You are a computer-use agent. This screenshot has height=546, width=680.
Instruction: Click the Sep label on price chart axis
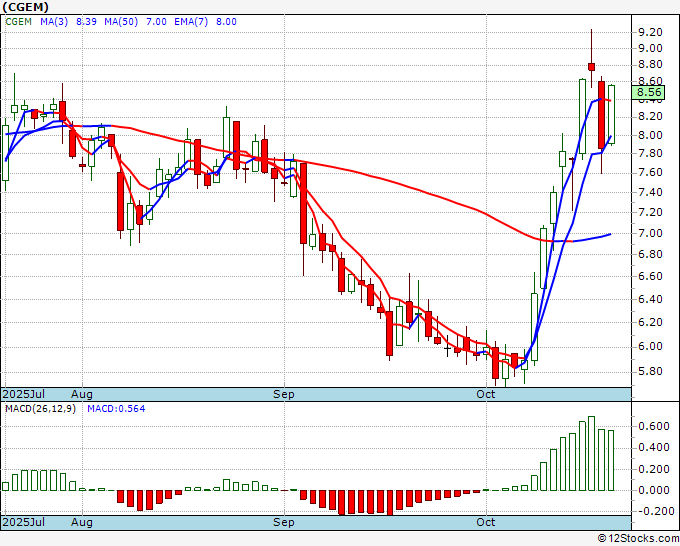[284, 394]
